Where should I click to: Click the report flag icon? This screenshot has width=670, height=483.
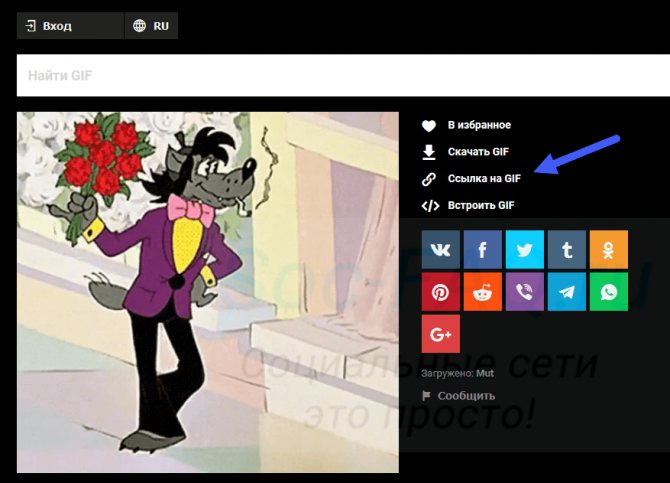pos(426,396)
